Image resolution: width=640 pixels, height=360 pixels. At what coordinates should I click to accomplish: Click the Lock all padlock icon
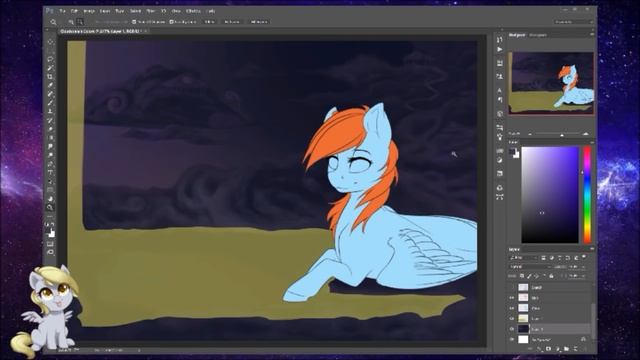pyautogui.click(x=551, y=276)
